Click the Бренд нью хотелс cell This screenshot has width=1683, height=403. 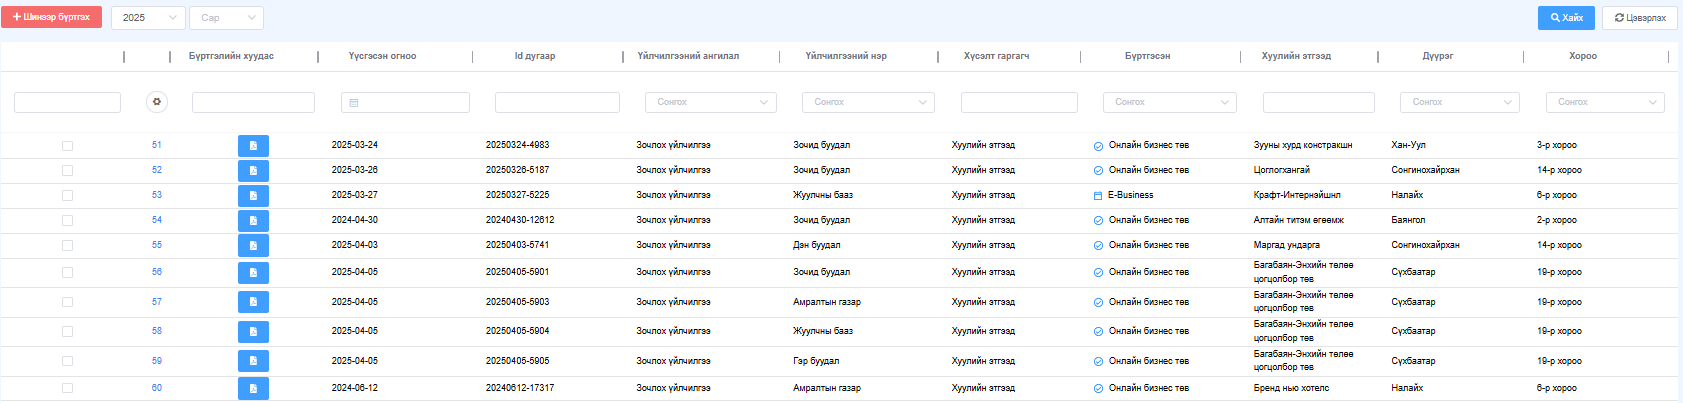coord(1291,388)
